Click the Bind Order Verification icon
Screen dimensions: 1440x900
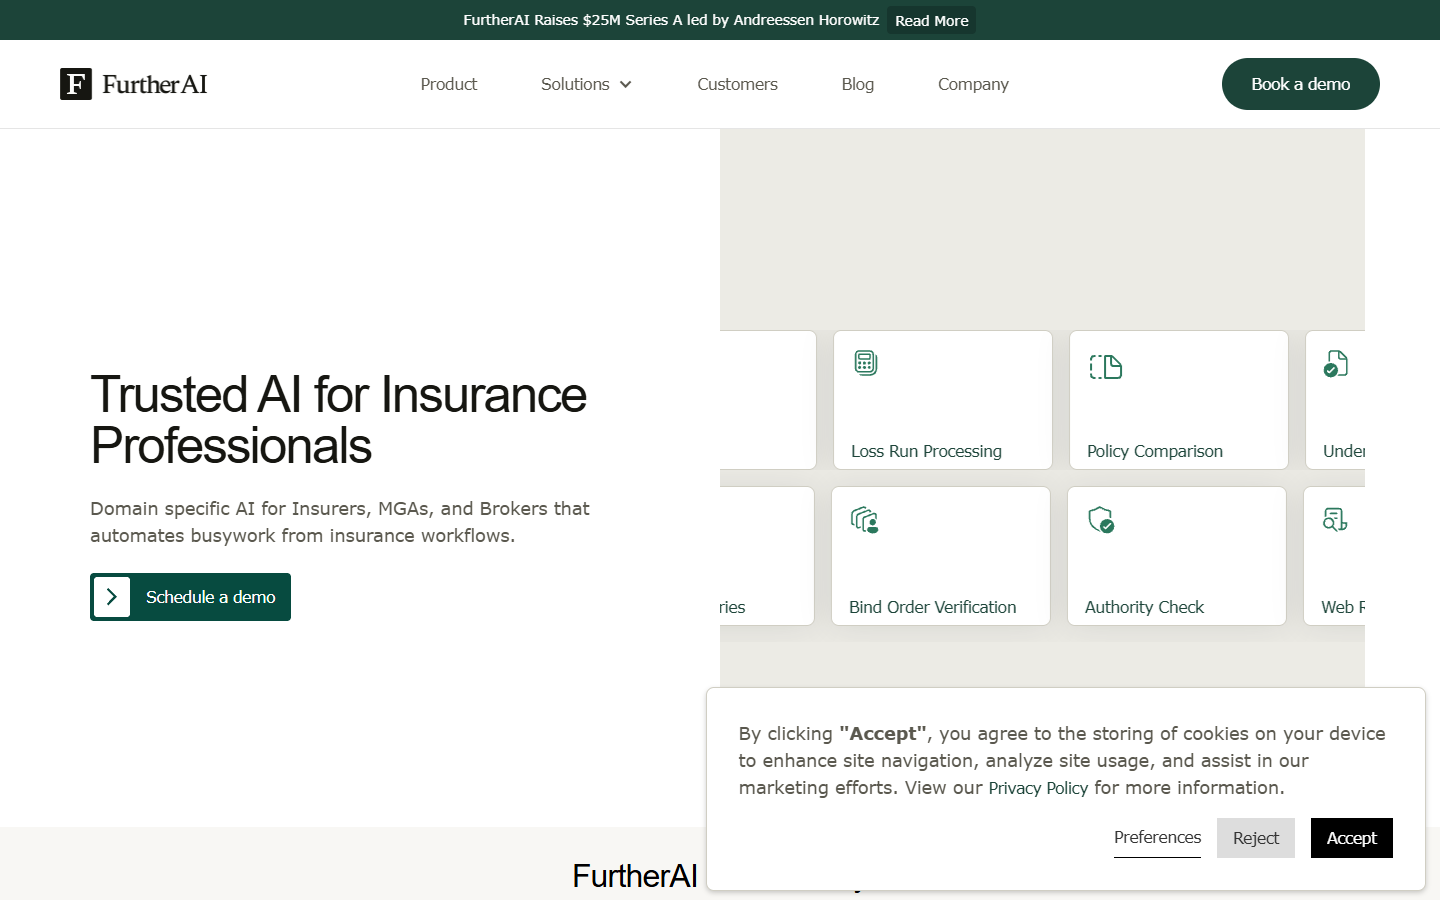tap(865, 520)
